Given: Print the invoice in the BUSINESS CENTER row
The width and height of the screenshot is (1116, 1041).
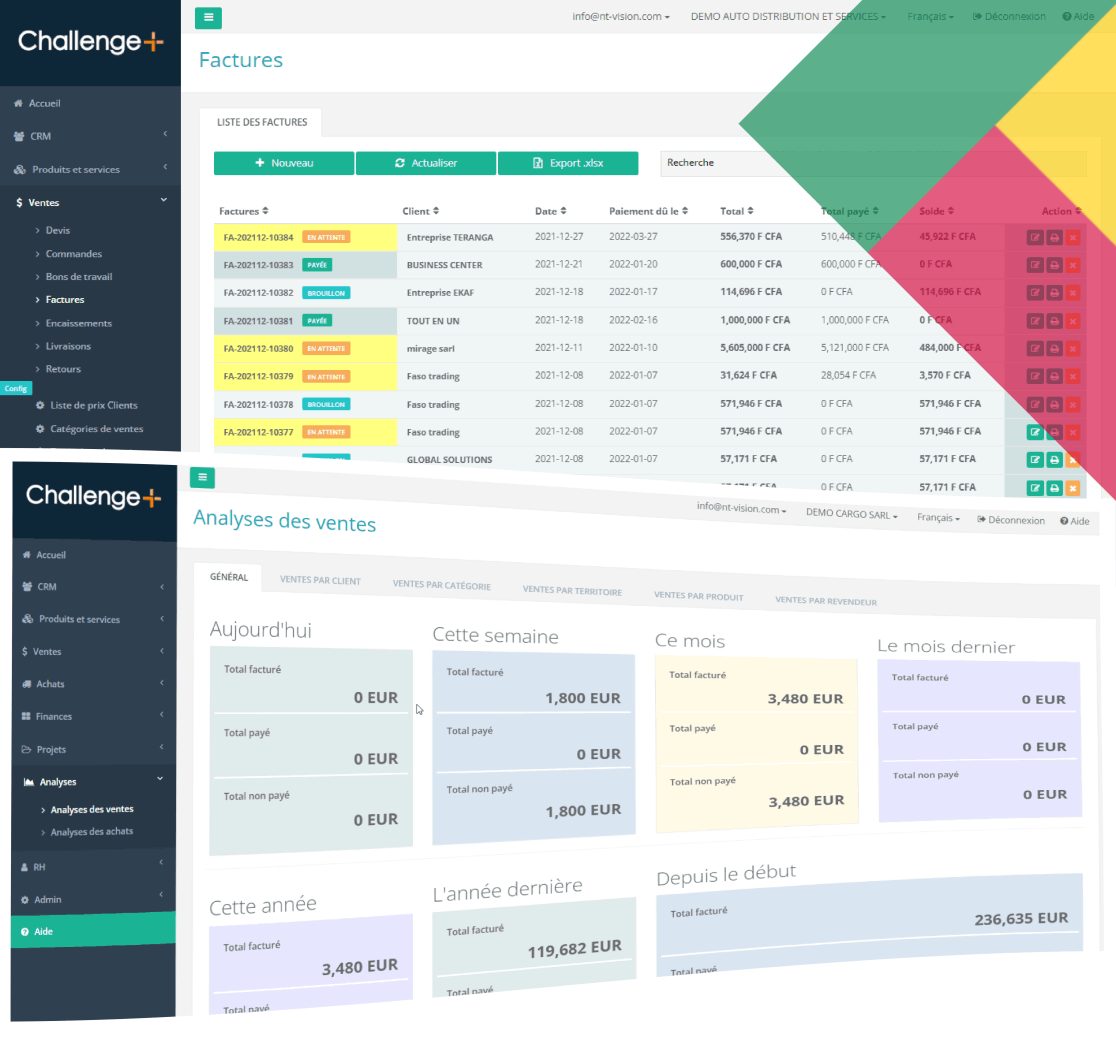Looking at the screenshot, I should pyautogui.click(x=1054, y=265).
